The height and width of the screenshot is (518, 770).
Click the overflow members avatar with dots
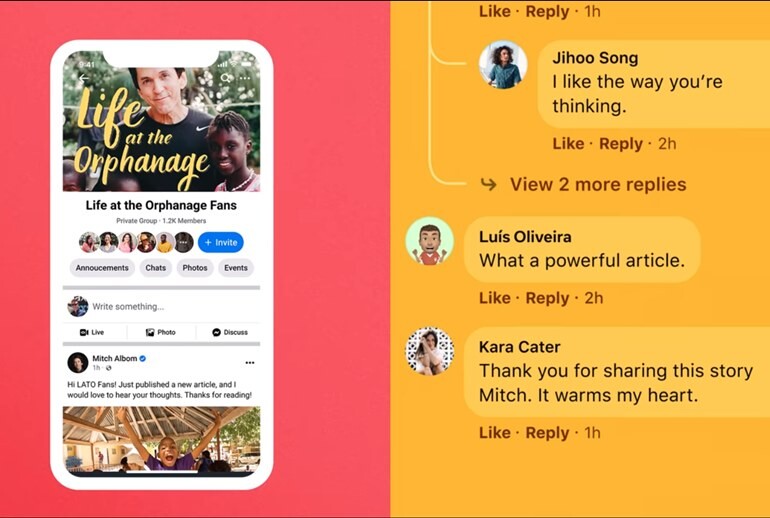pyautogui.click(x=184, y=243)
